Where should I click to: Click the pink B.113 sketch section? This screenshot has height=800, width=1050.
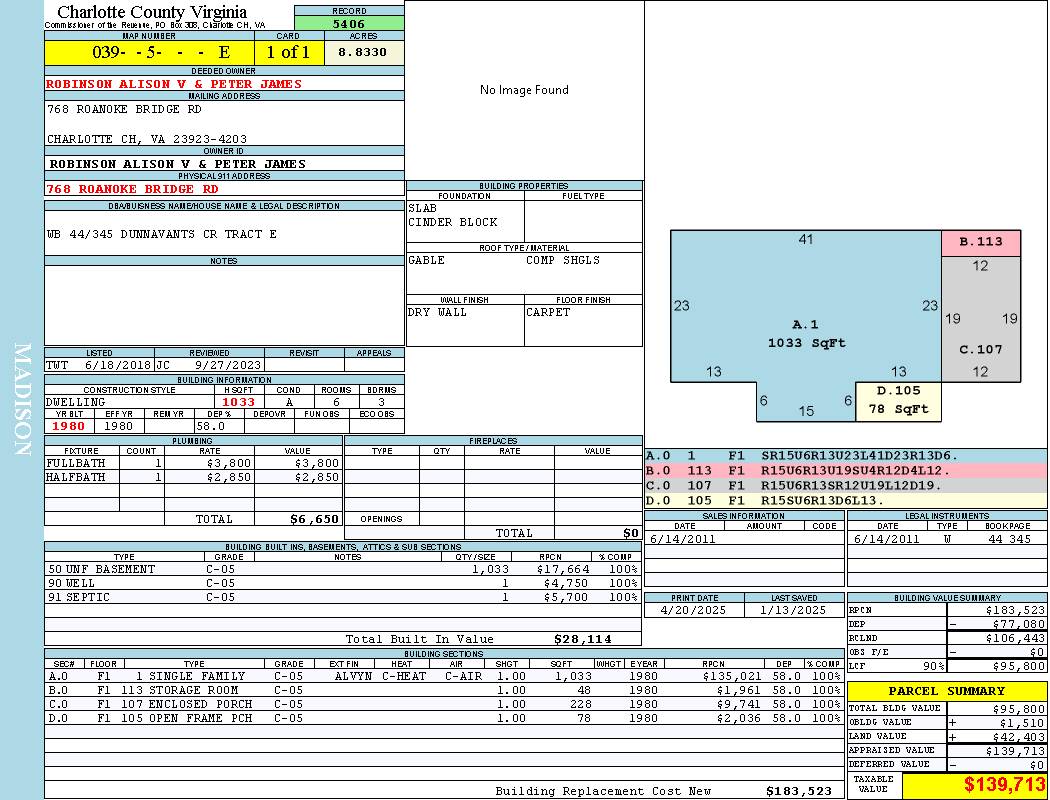pos(981,242)
